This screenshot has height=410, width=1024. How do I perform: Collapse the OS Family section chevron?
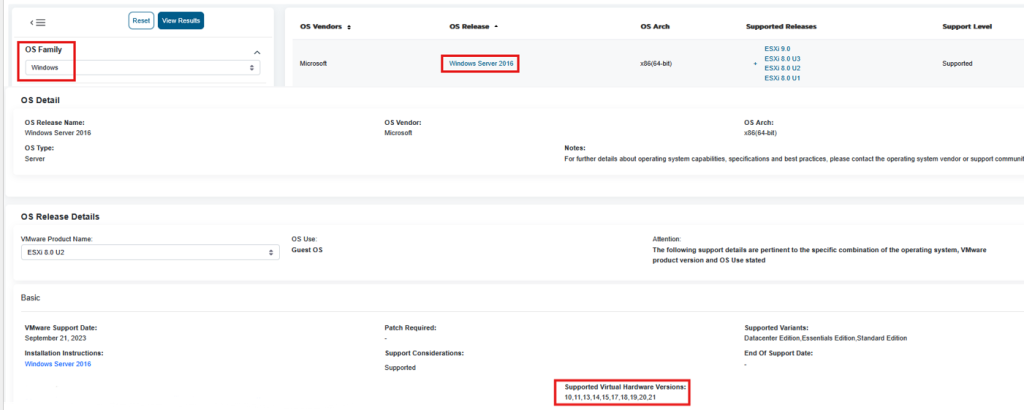(x=257, y=51)
